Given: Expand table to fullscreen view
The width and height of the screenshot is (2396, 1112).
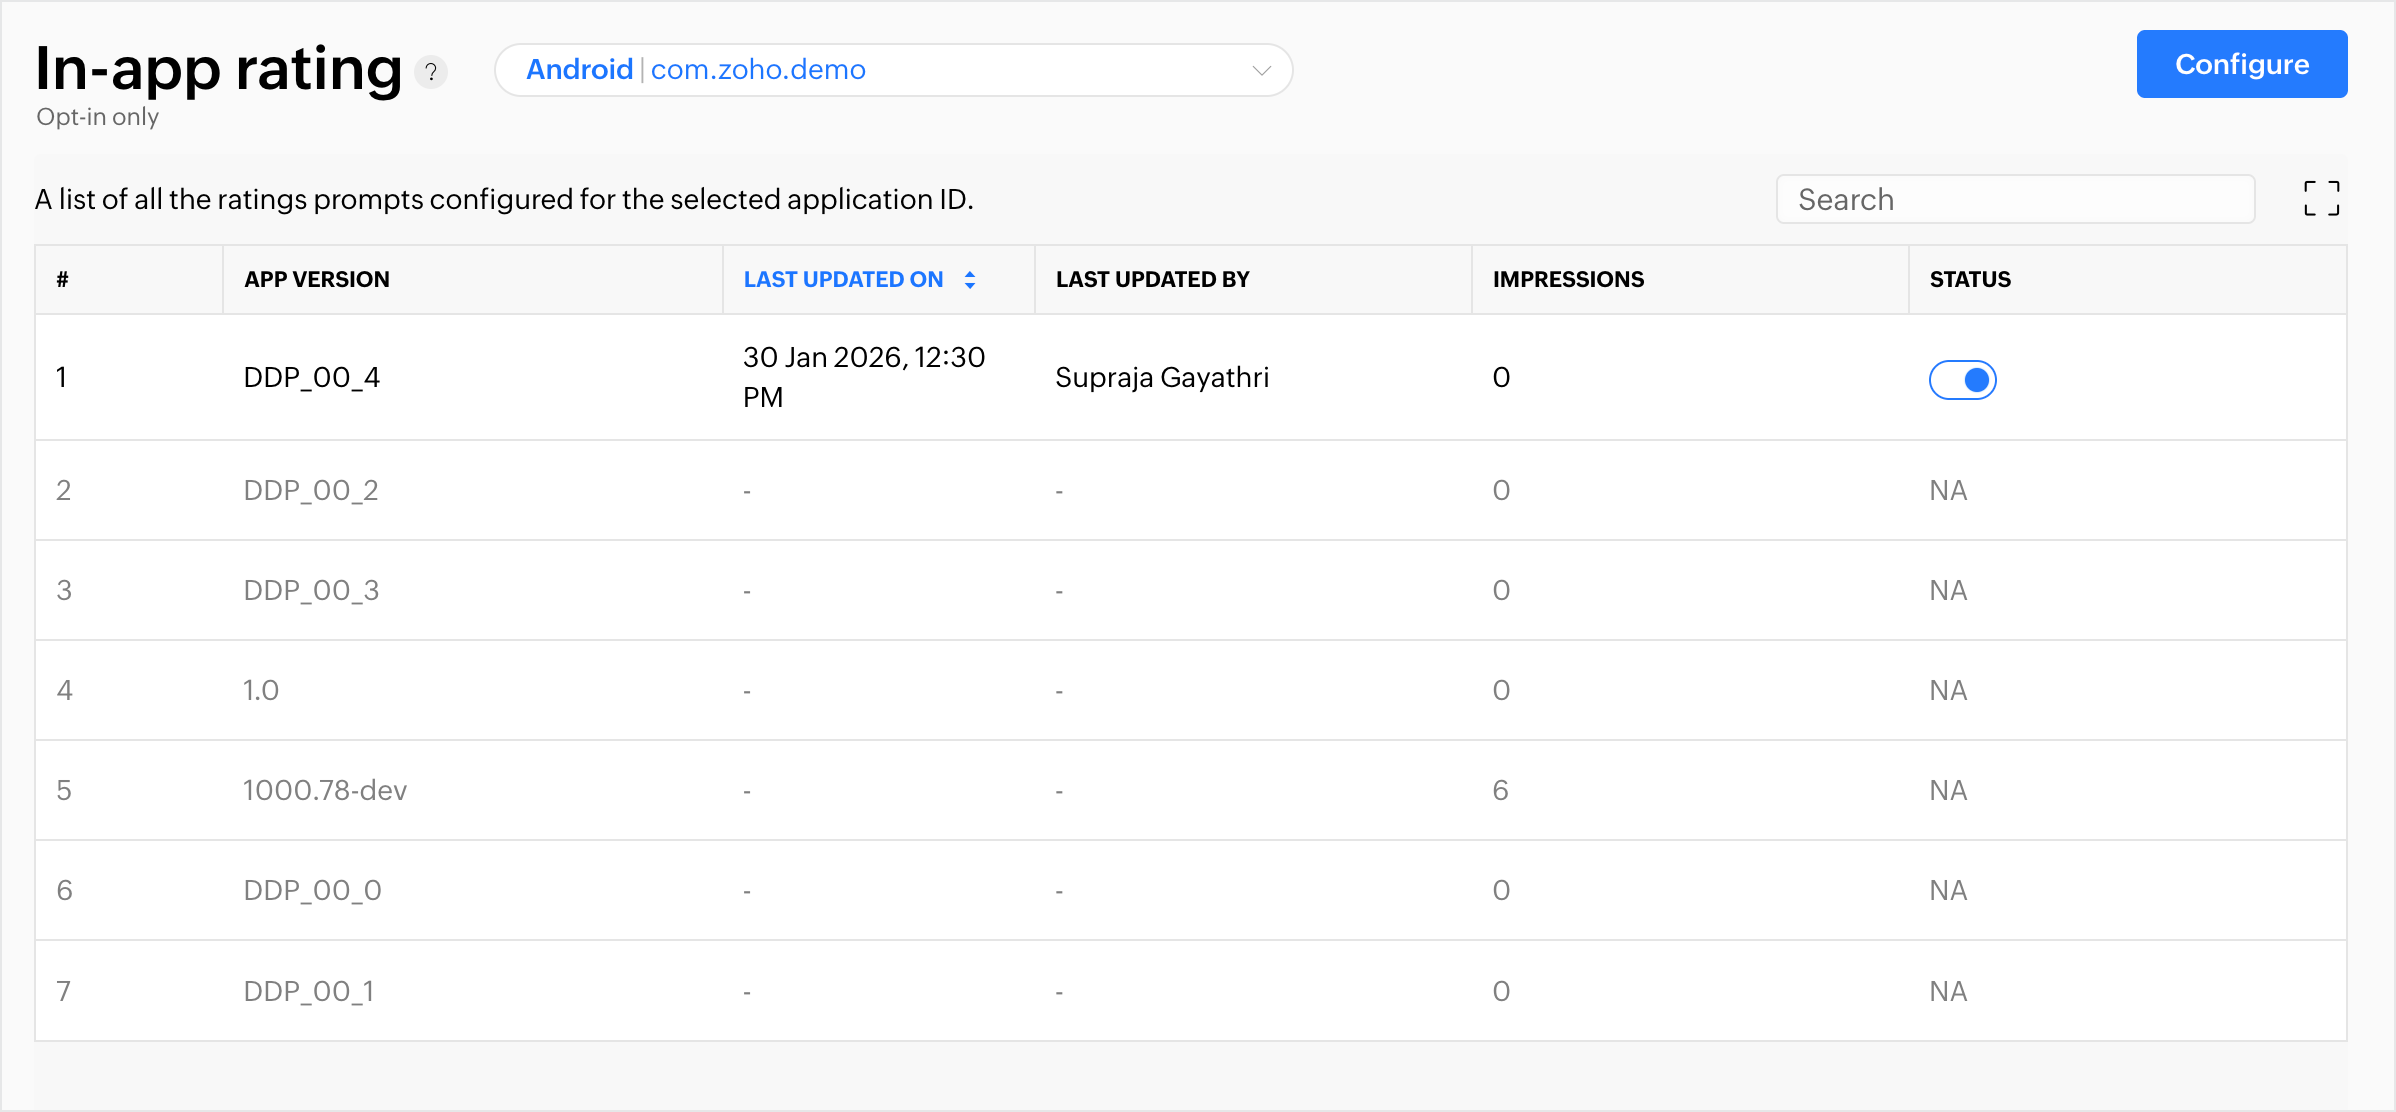Looking at the screenshot, I should tap(2321, 199).
